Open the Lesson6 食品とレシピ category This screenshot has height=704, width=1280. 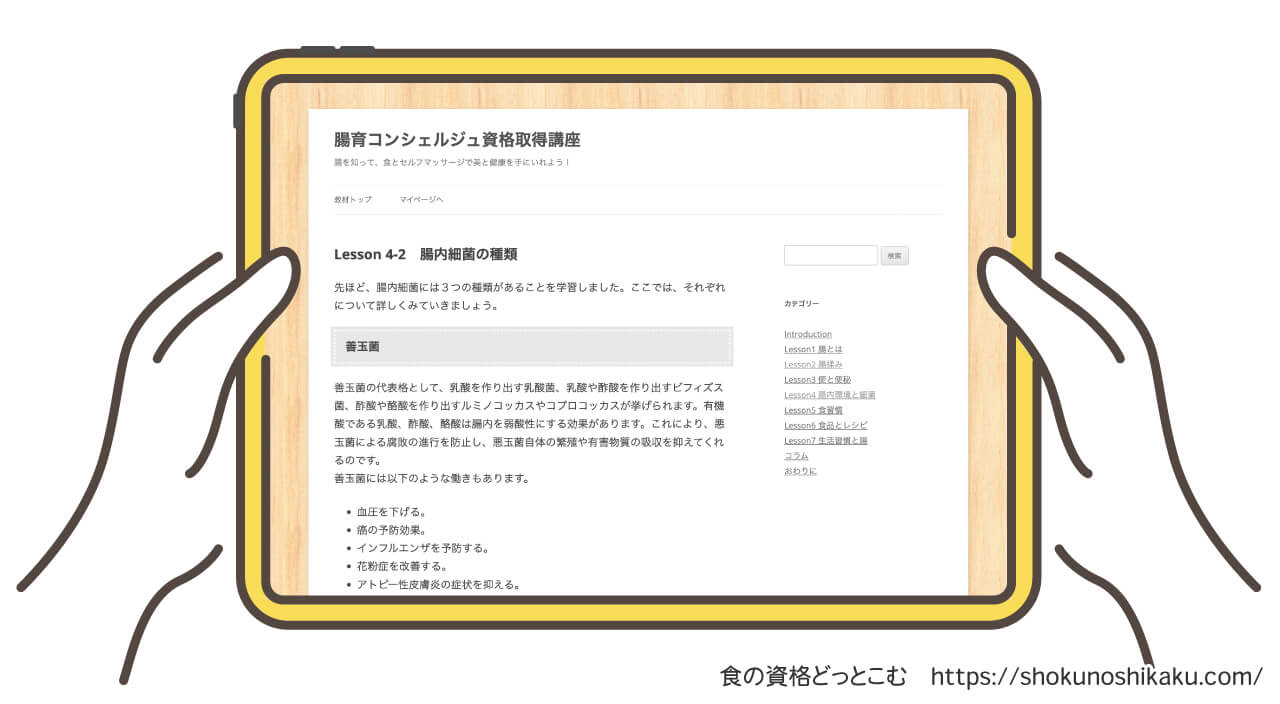coord(826,424)
